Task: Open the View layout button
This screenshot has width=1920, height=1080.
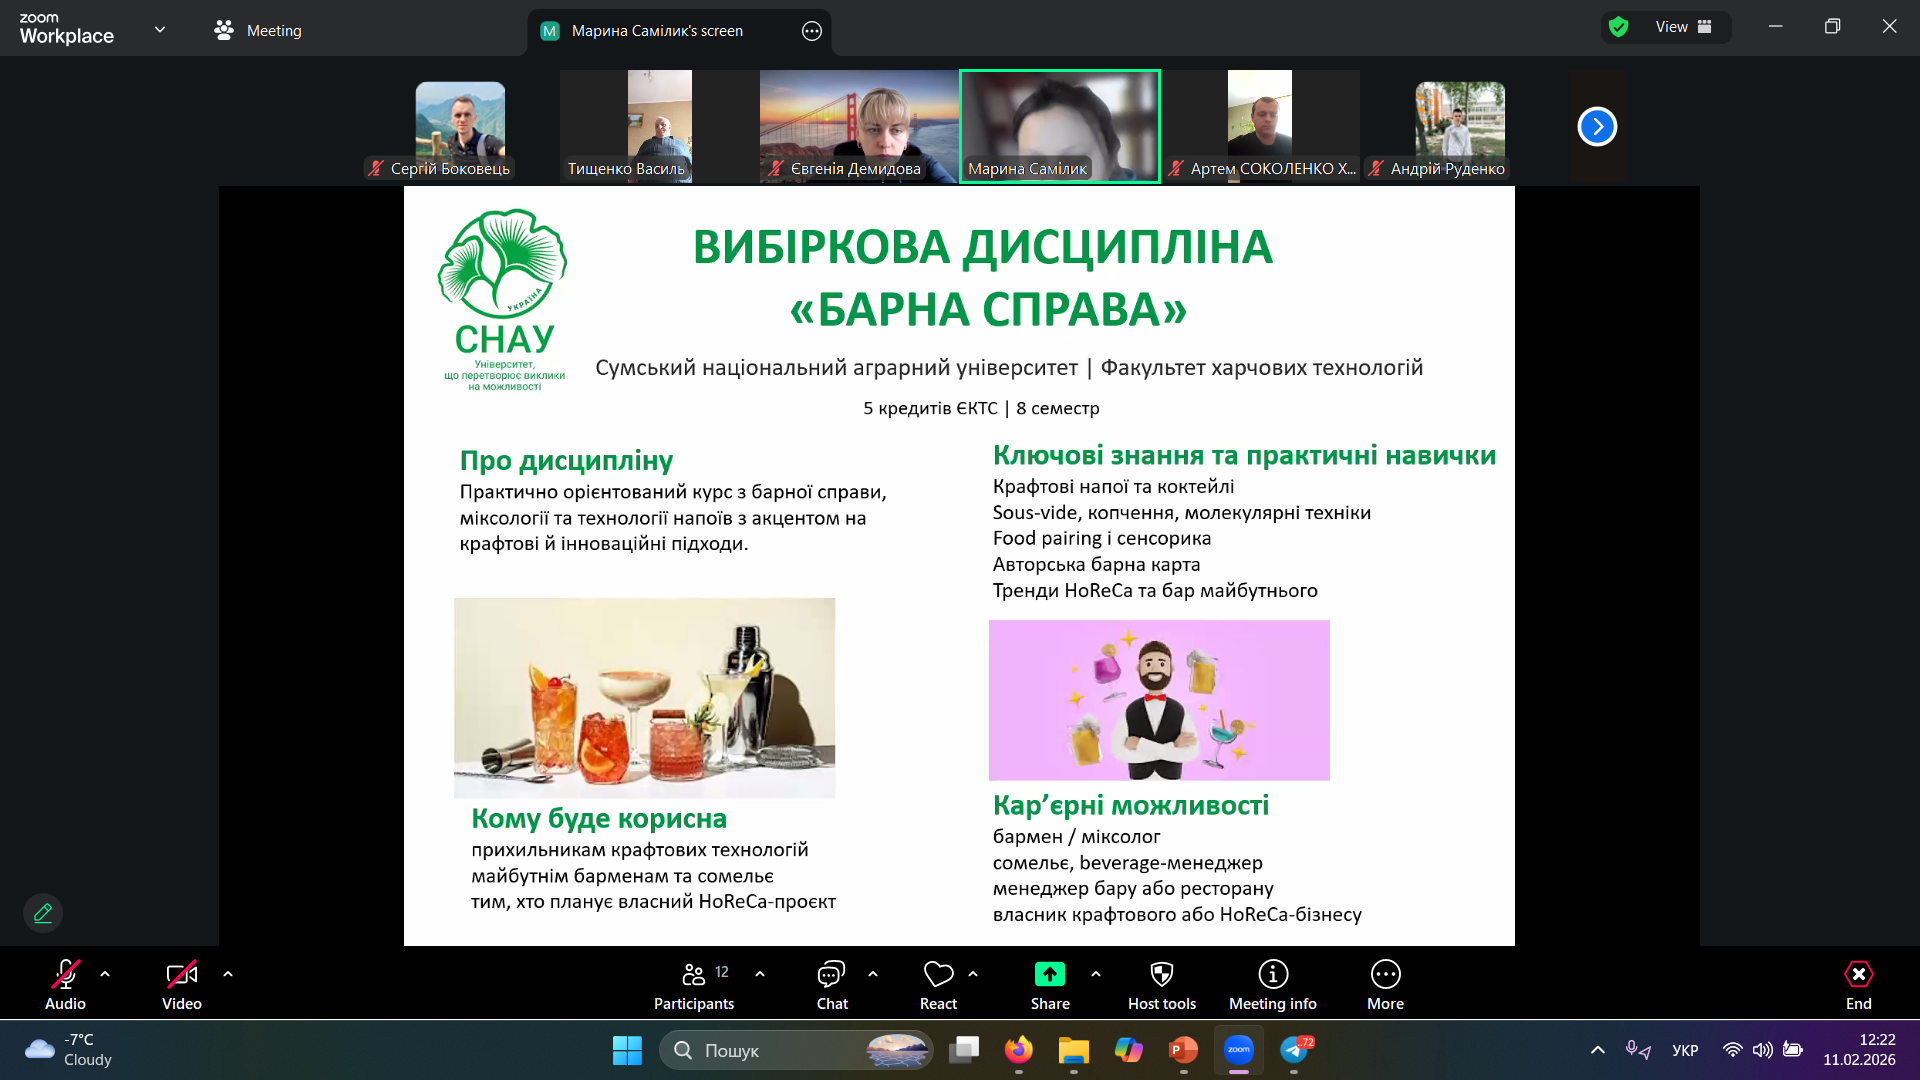Action: point(1683,27)
